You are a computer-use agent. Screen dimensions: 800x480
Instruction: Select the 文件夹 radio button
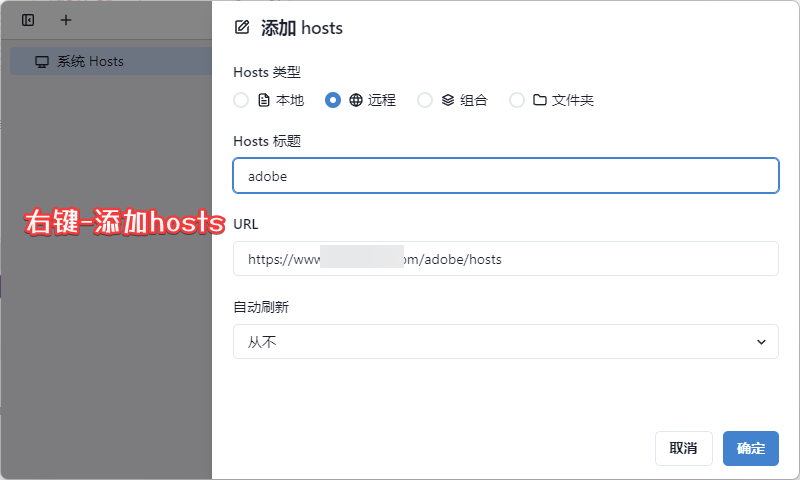tap(516, 100)
